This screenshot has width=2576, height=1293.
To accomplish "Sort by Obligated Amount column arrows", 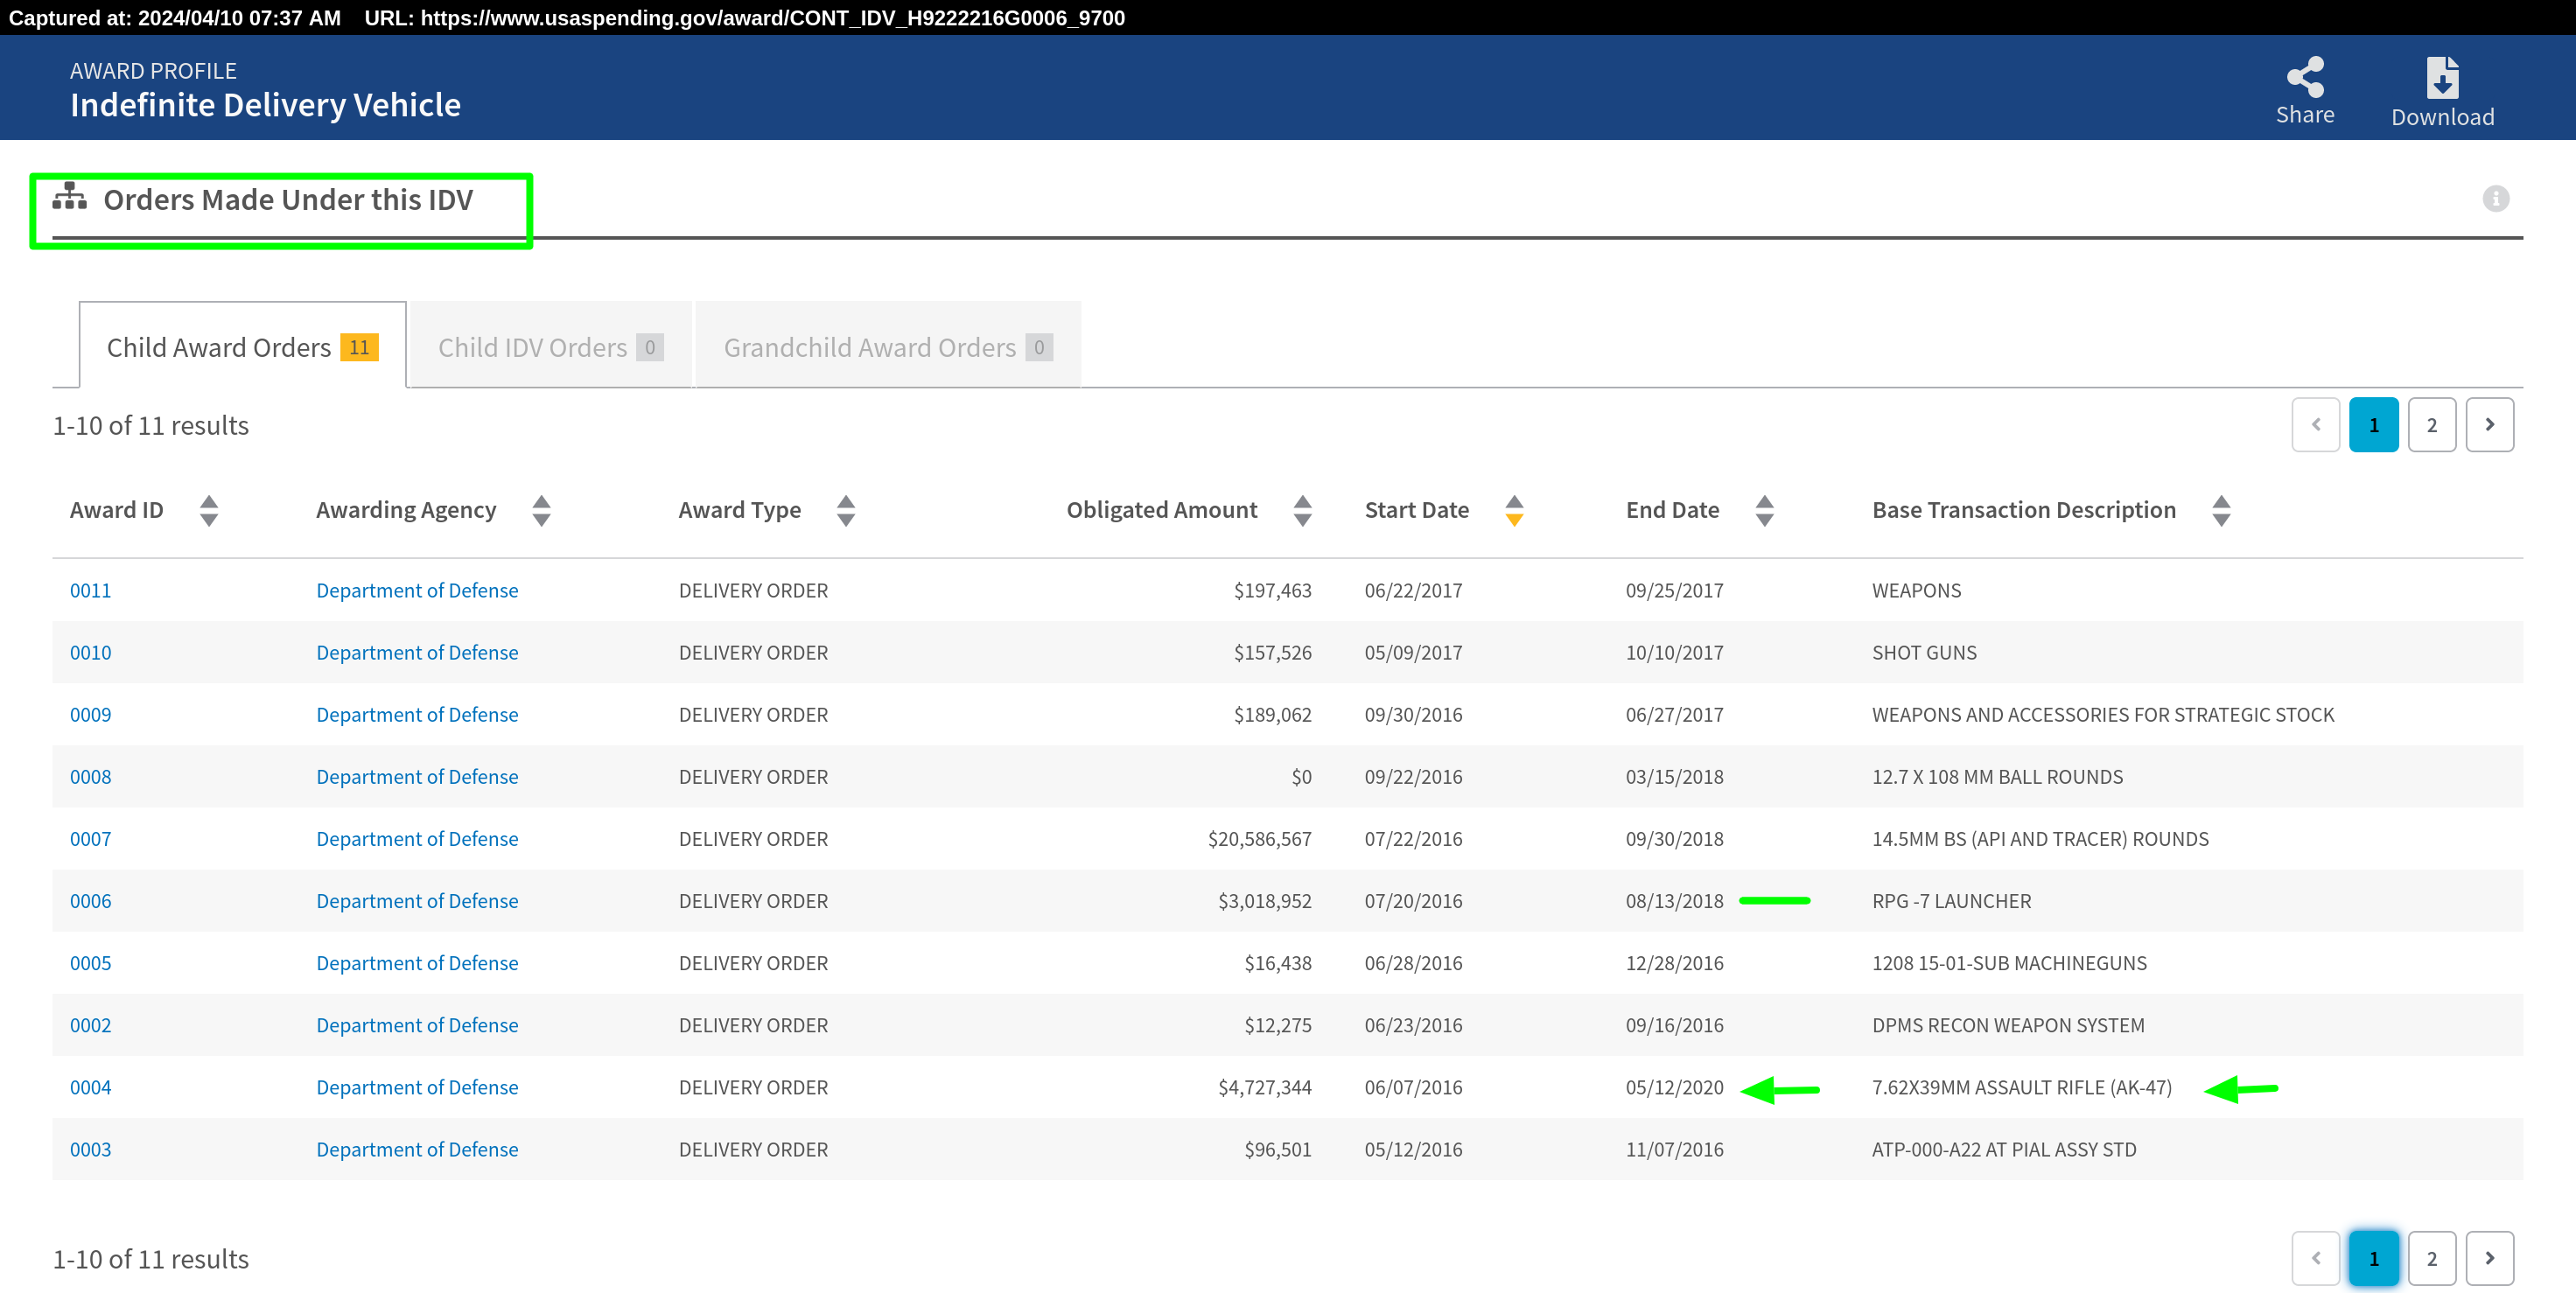I will (x=1302, y=511).
